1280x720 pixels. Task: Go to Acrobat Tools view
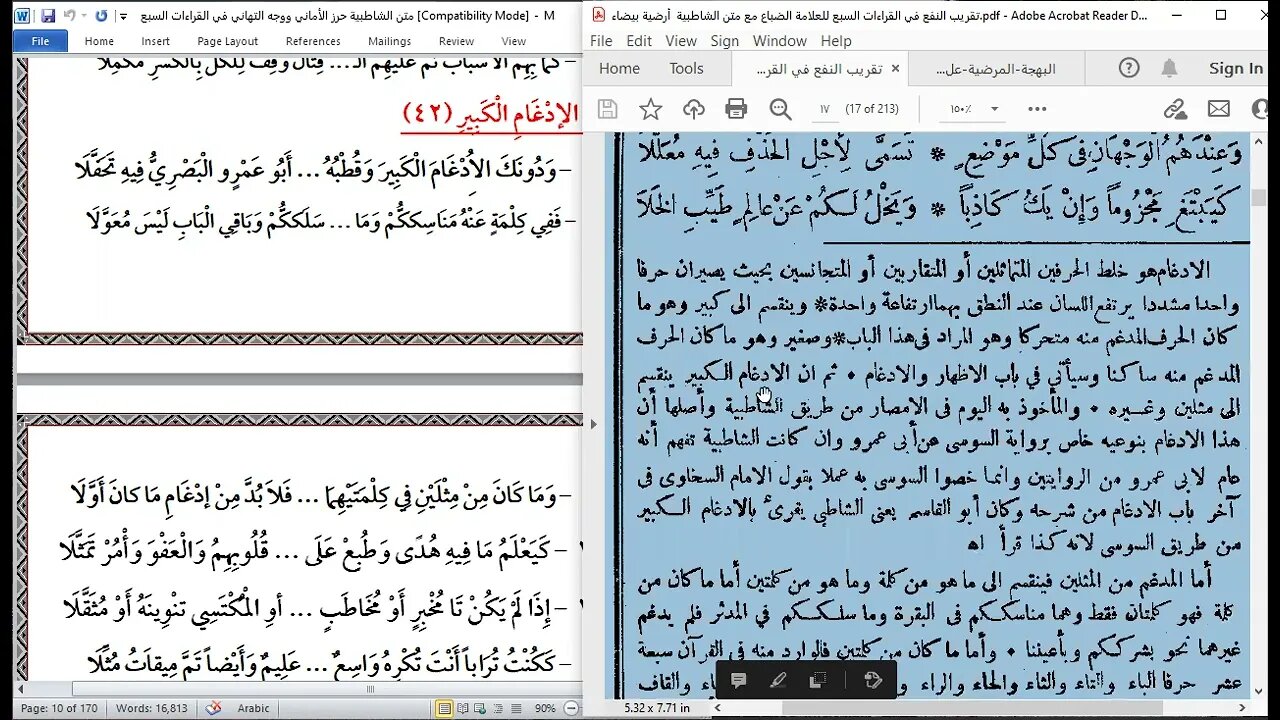(686, 68)
